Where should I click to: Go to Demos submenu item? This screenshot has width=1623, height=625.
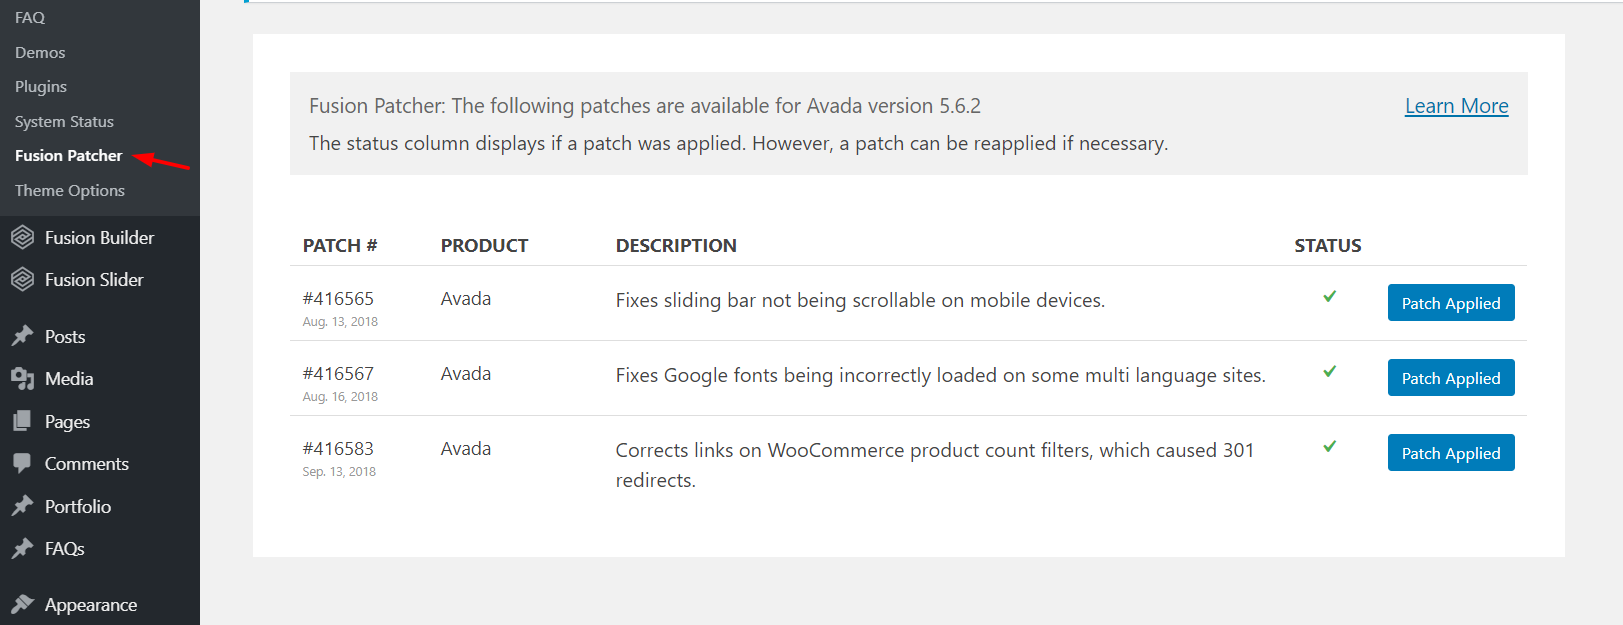(40, 52)
